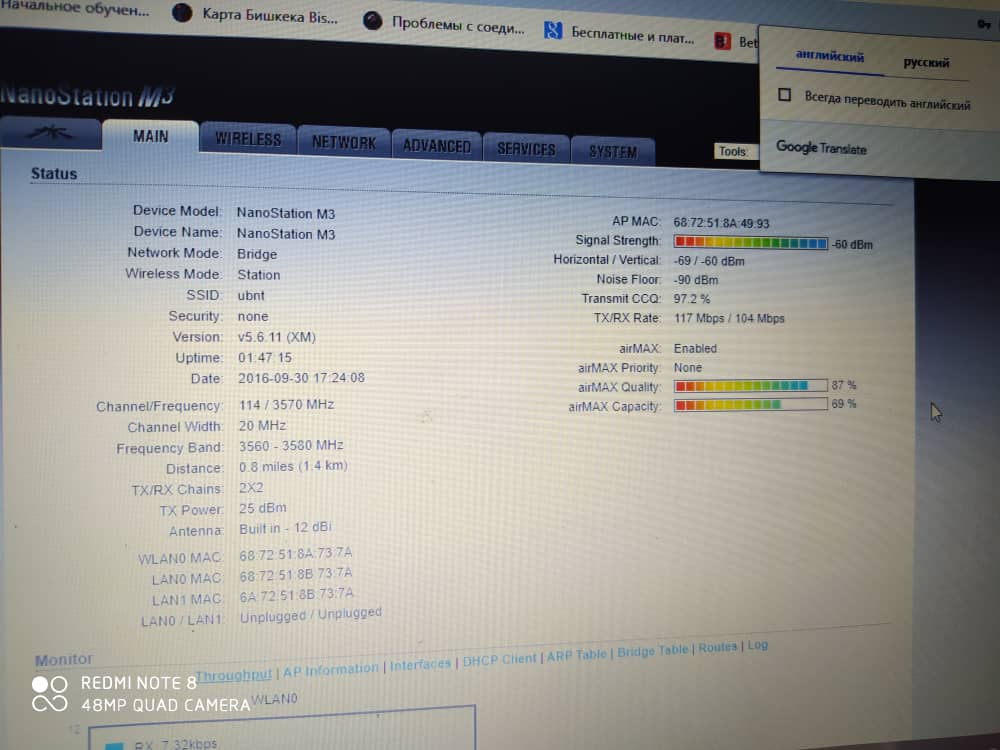The image size is (1000, 750).
Task: Click the Channel Width value '20 MHz'
Action: [262, 425]
